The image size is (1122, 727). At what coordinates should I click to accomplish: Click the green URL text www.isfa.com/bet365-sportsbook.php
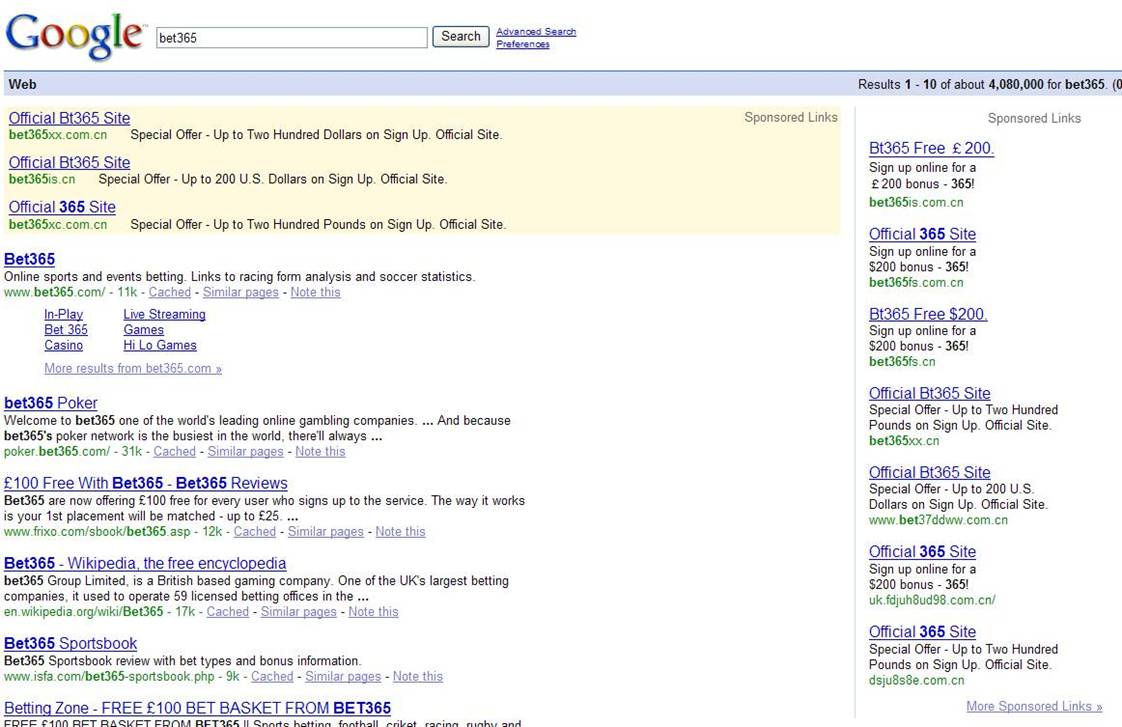click(109, 676)
